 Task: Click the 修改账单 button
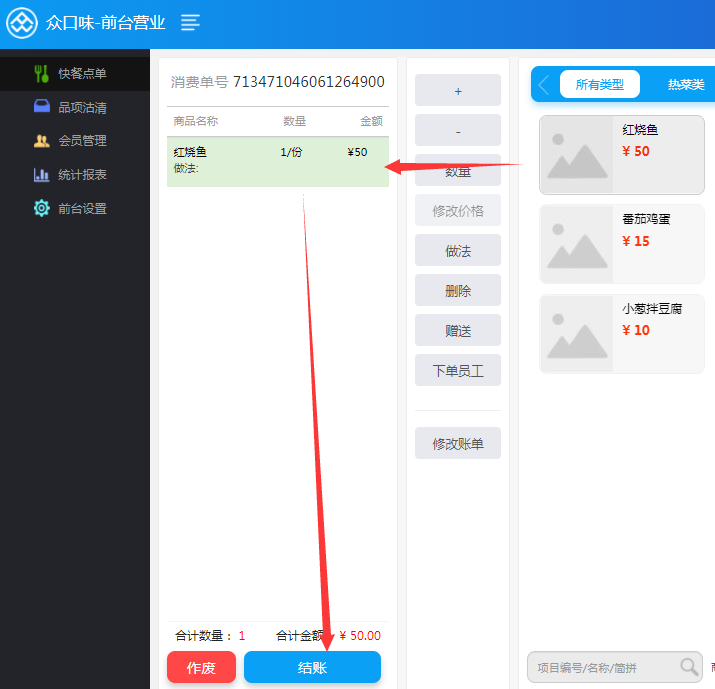coord(458,443)
